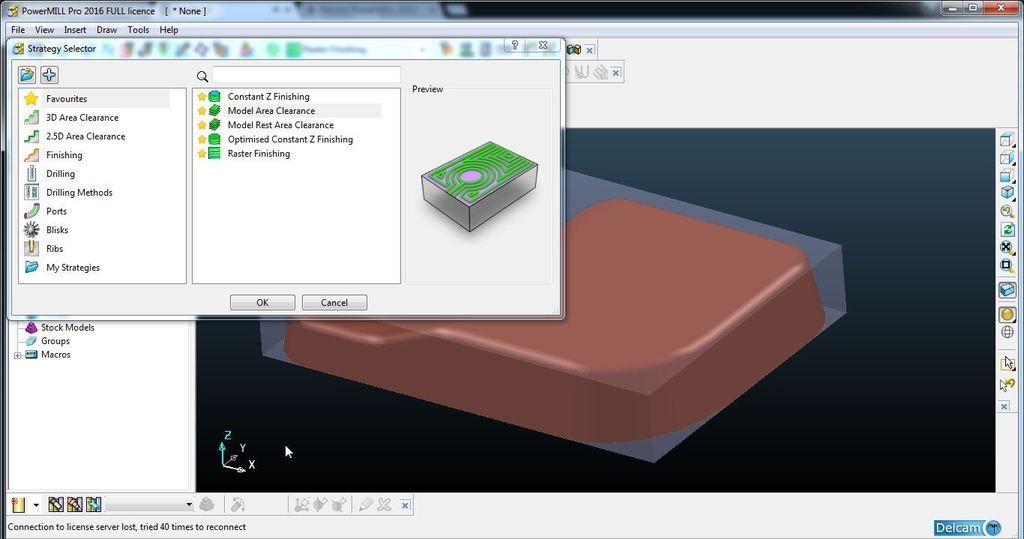Expand the Macros tree node
The height and width of the screenshot is (539, 1024).
point(18,355)
